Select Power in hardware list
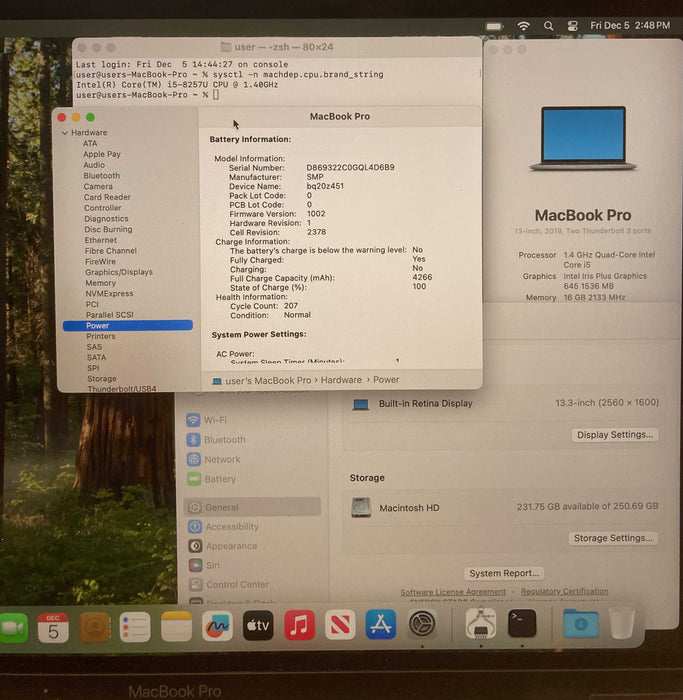 click(x=128, y=326)
